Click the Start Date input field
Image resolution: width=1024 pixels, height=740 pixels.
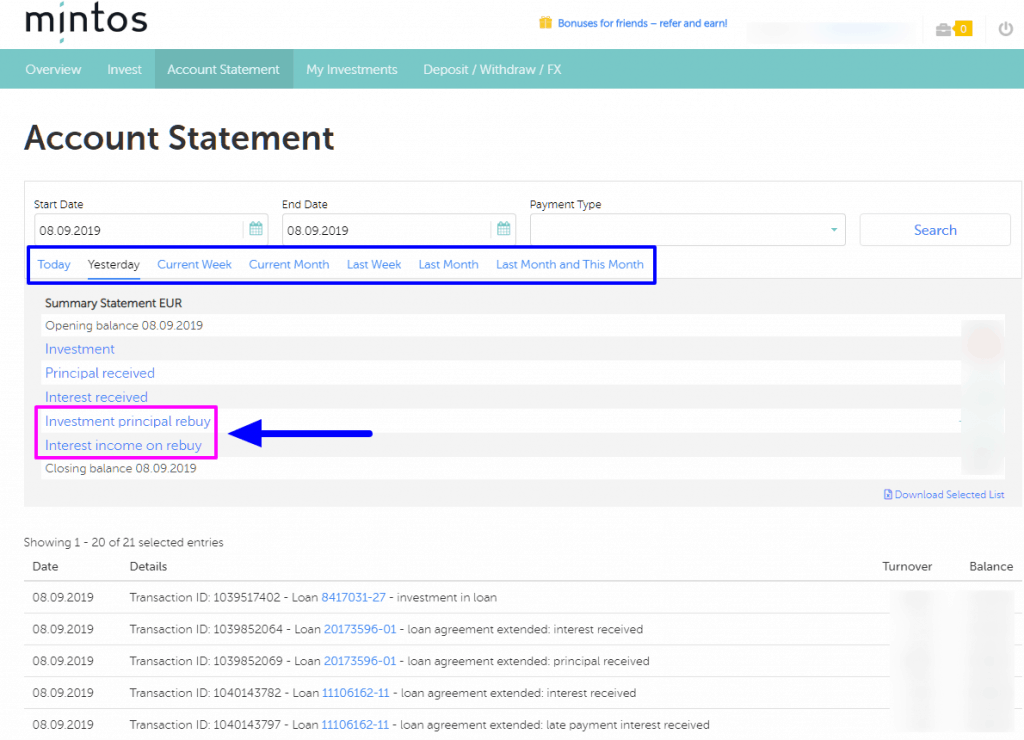140,228
